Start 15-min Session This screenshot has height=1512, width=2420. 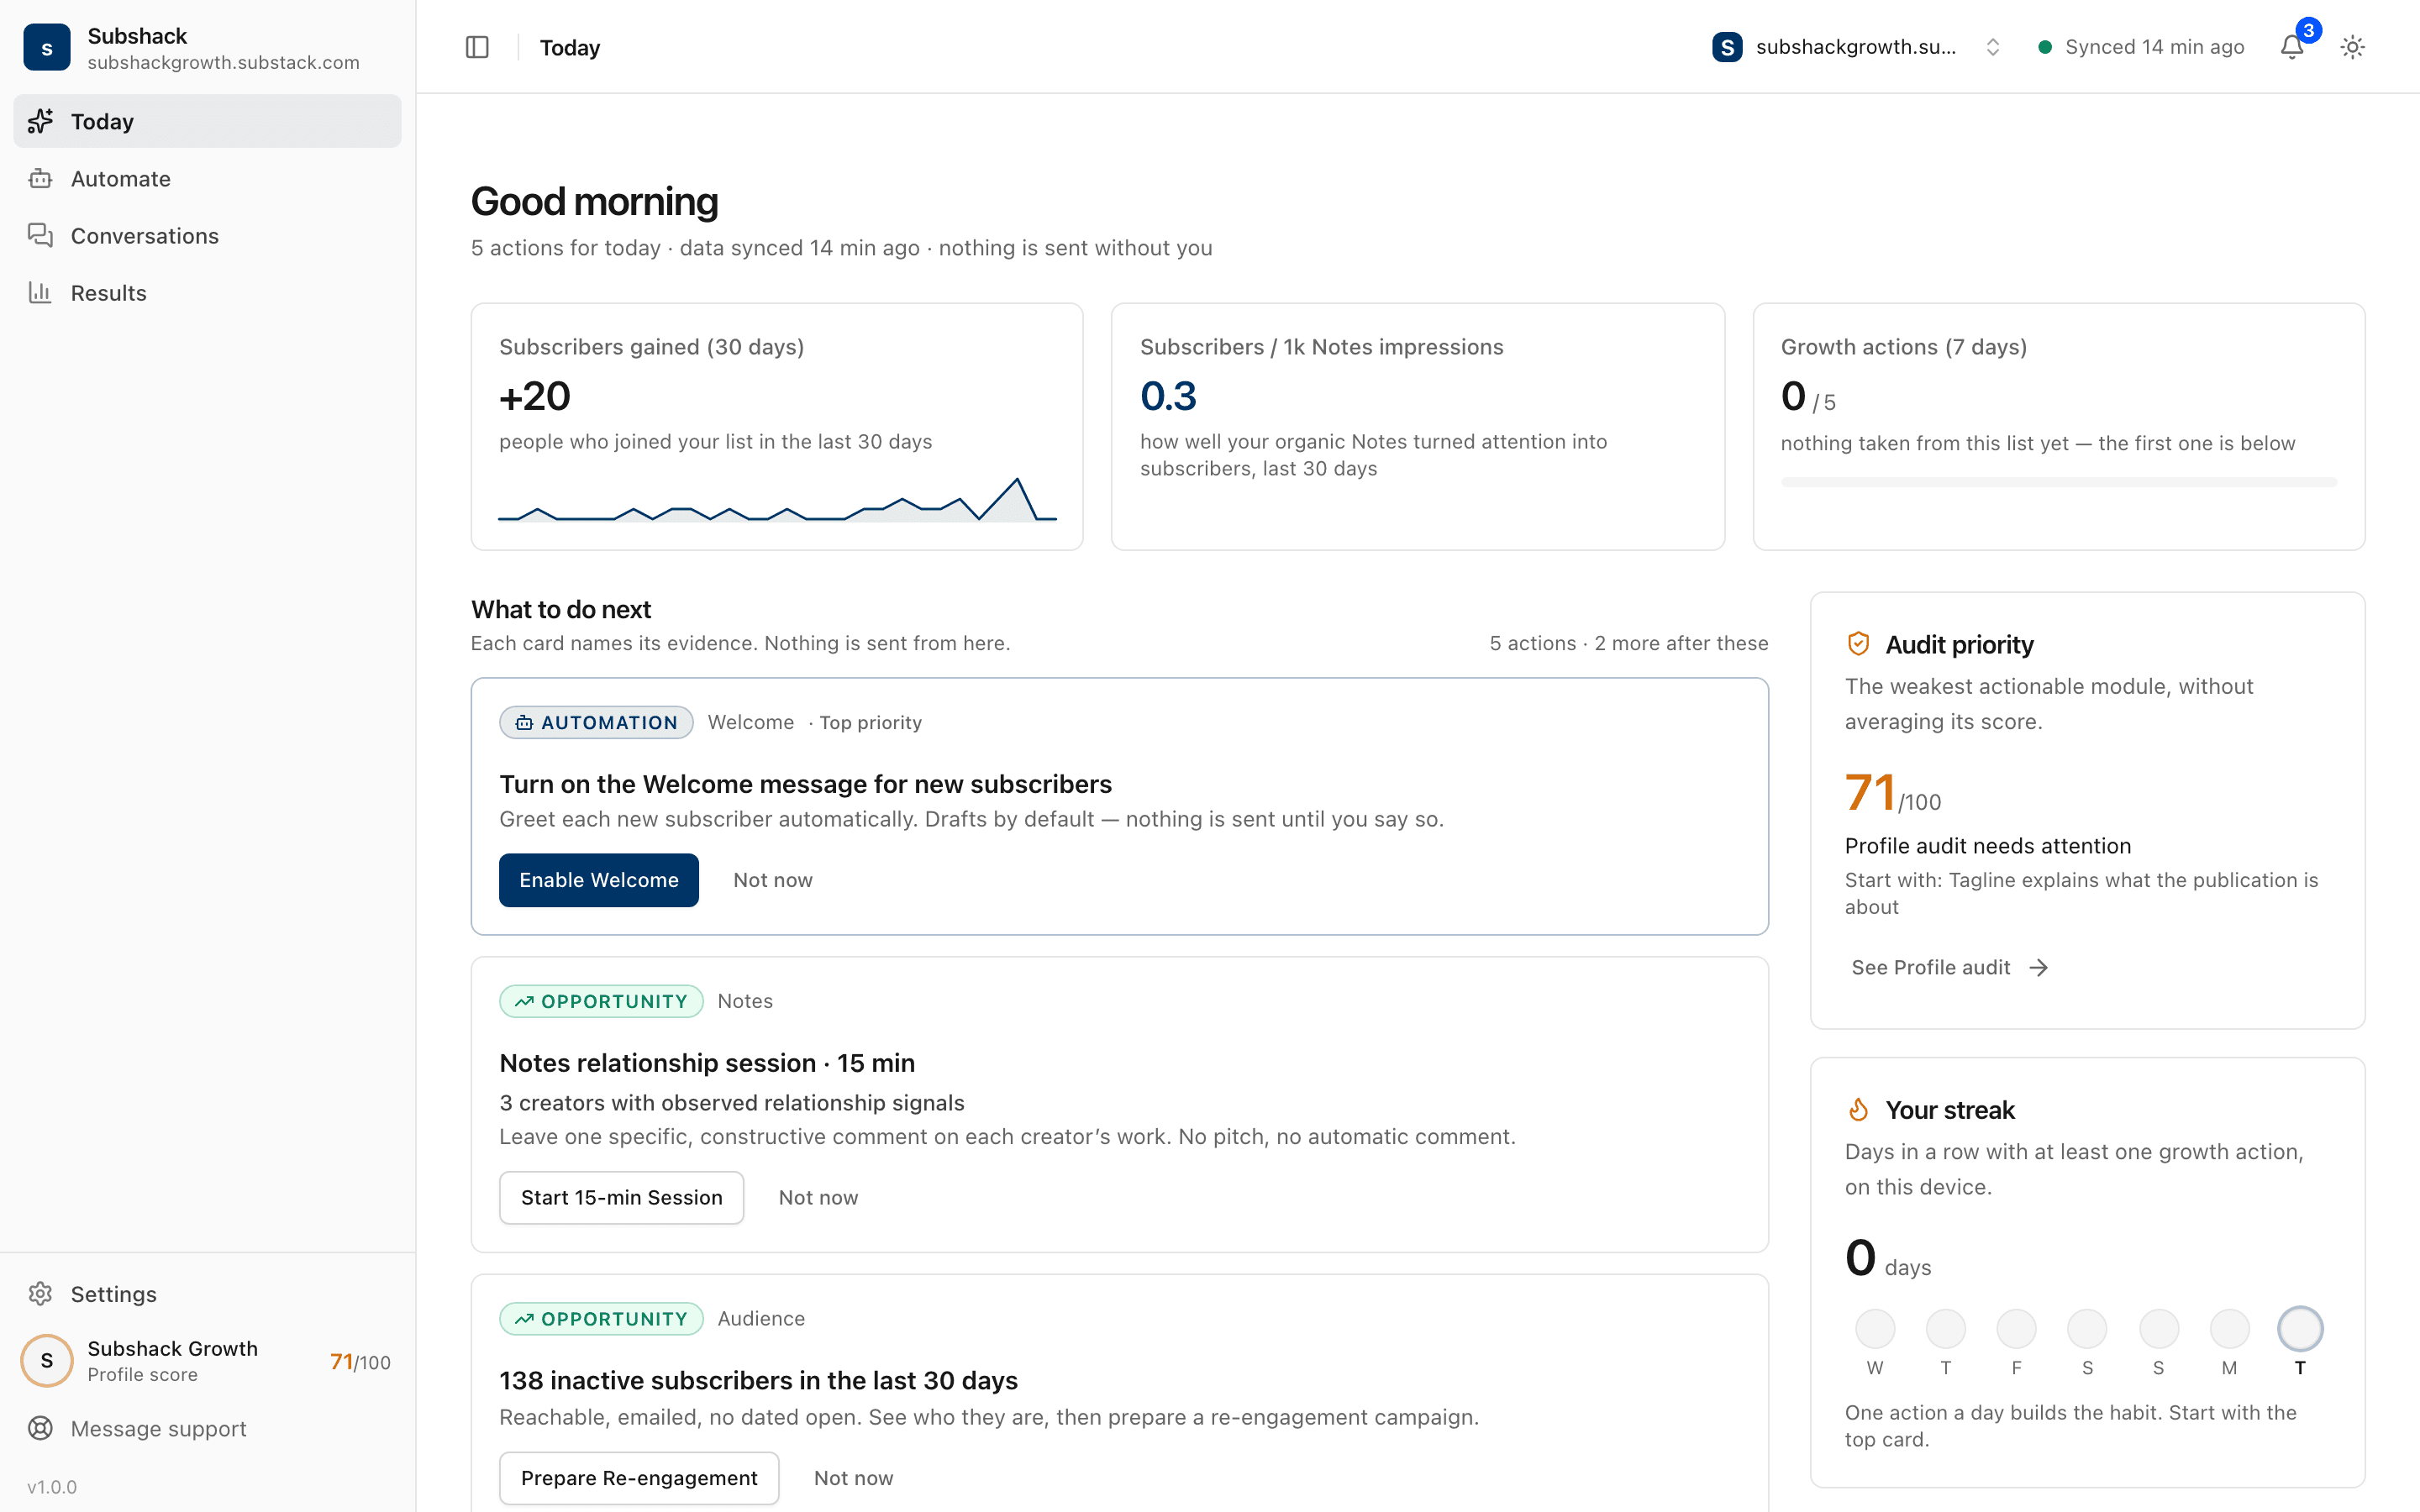tap(621, 1197)
